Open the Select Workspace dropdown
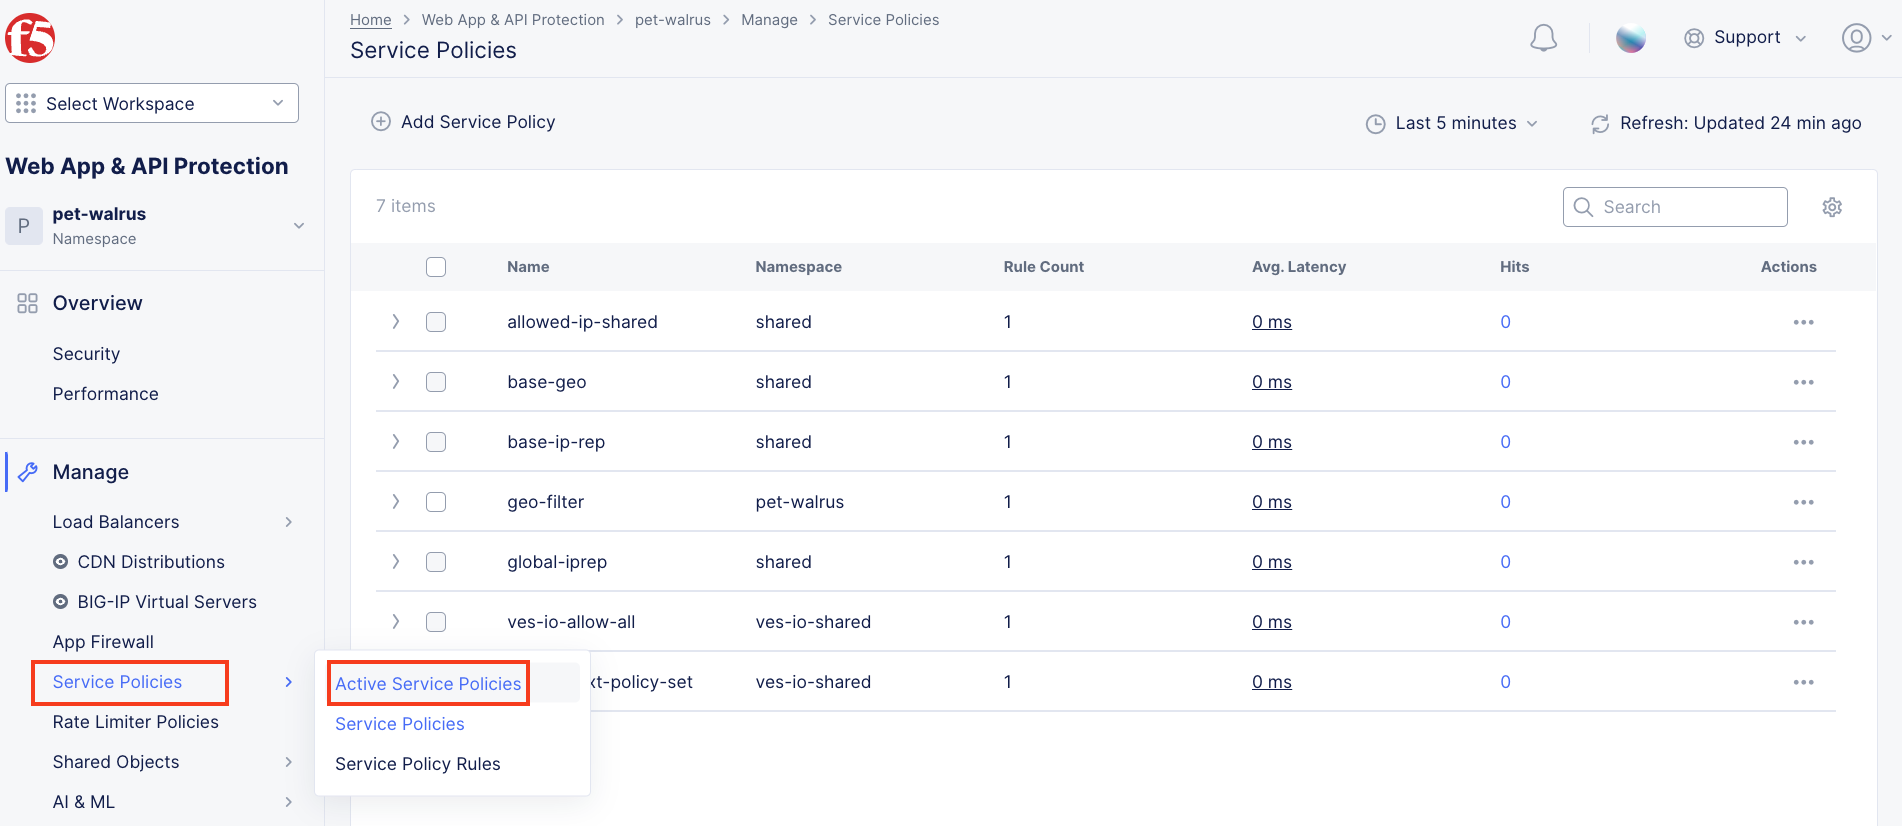Screen dimensions: 1902x826 [152, 103]
